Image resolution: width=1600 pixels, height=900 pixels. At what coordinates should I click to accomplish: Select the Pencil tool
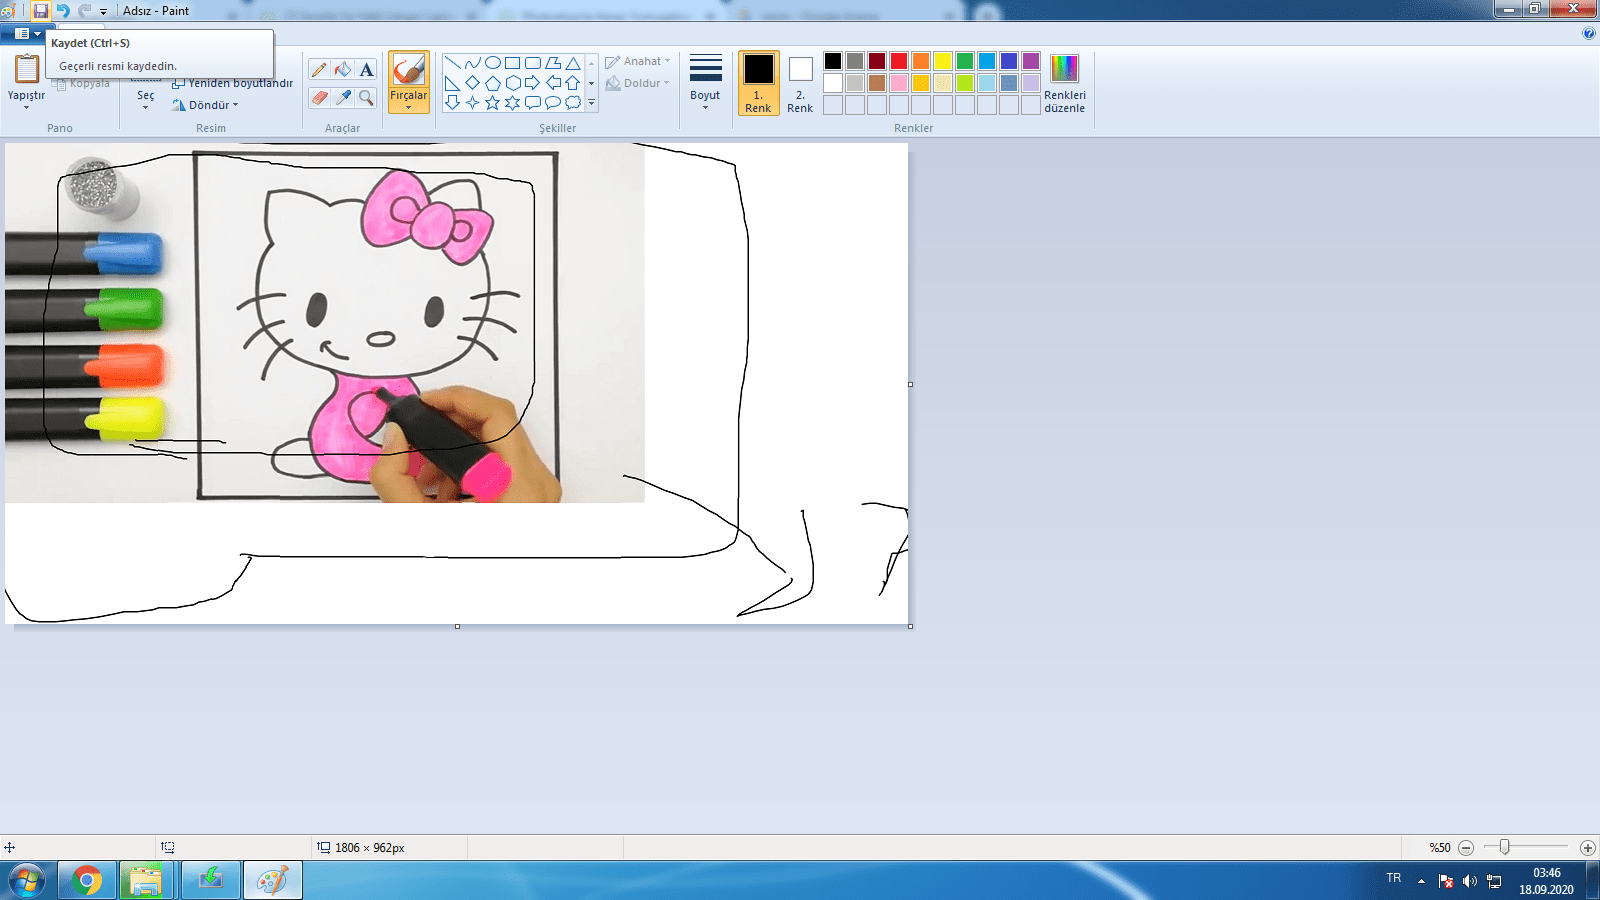pyautogui.click(x=319, y=69)
